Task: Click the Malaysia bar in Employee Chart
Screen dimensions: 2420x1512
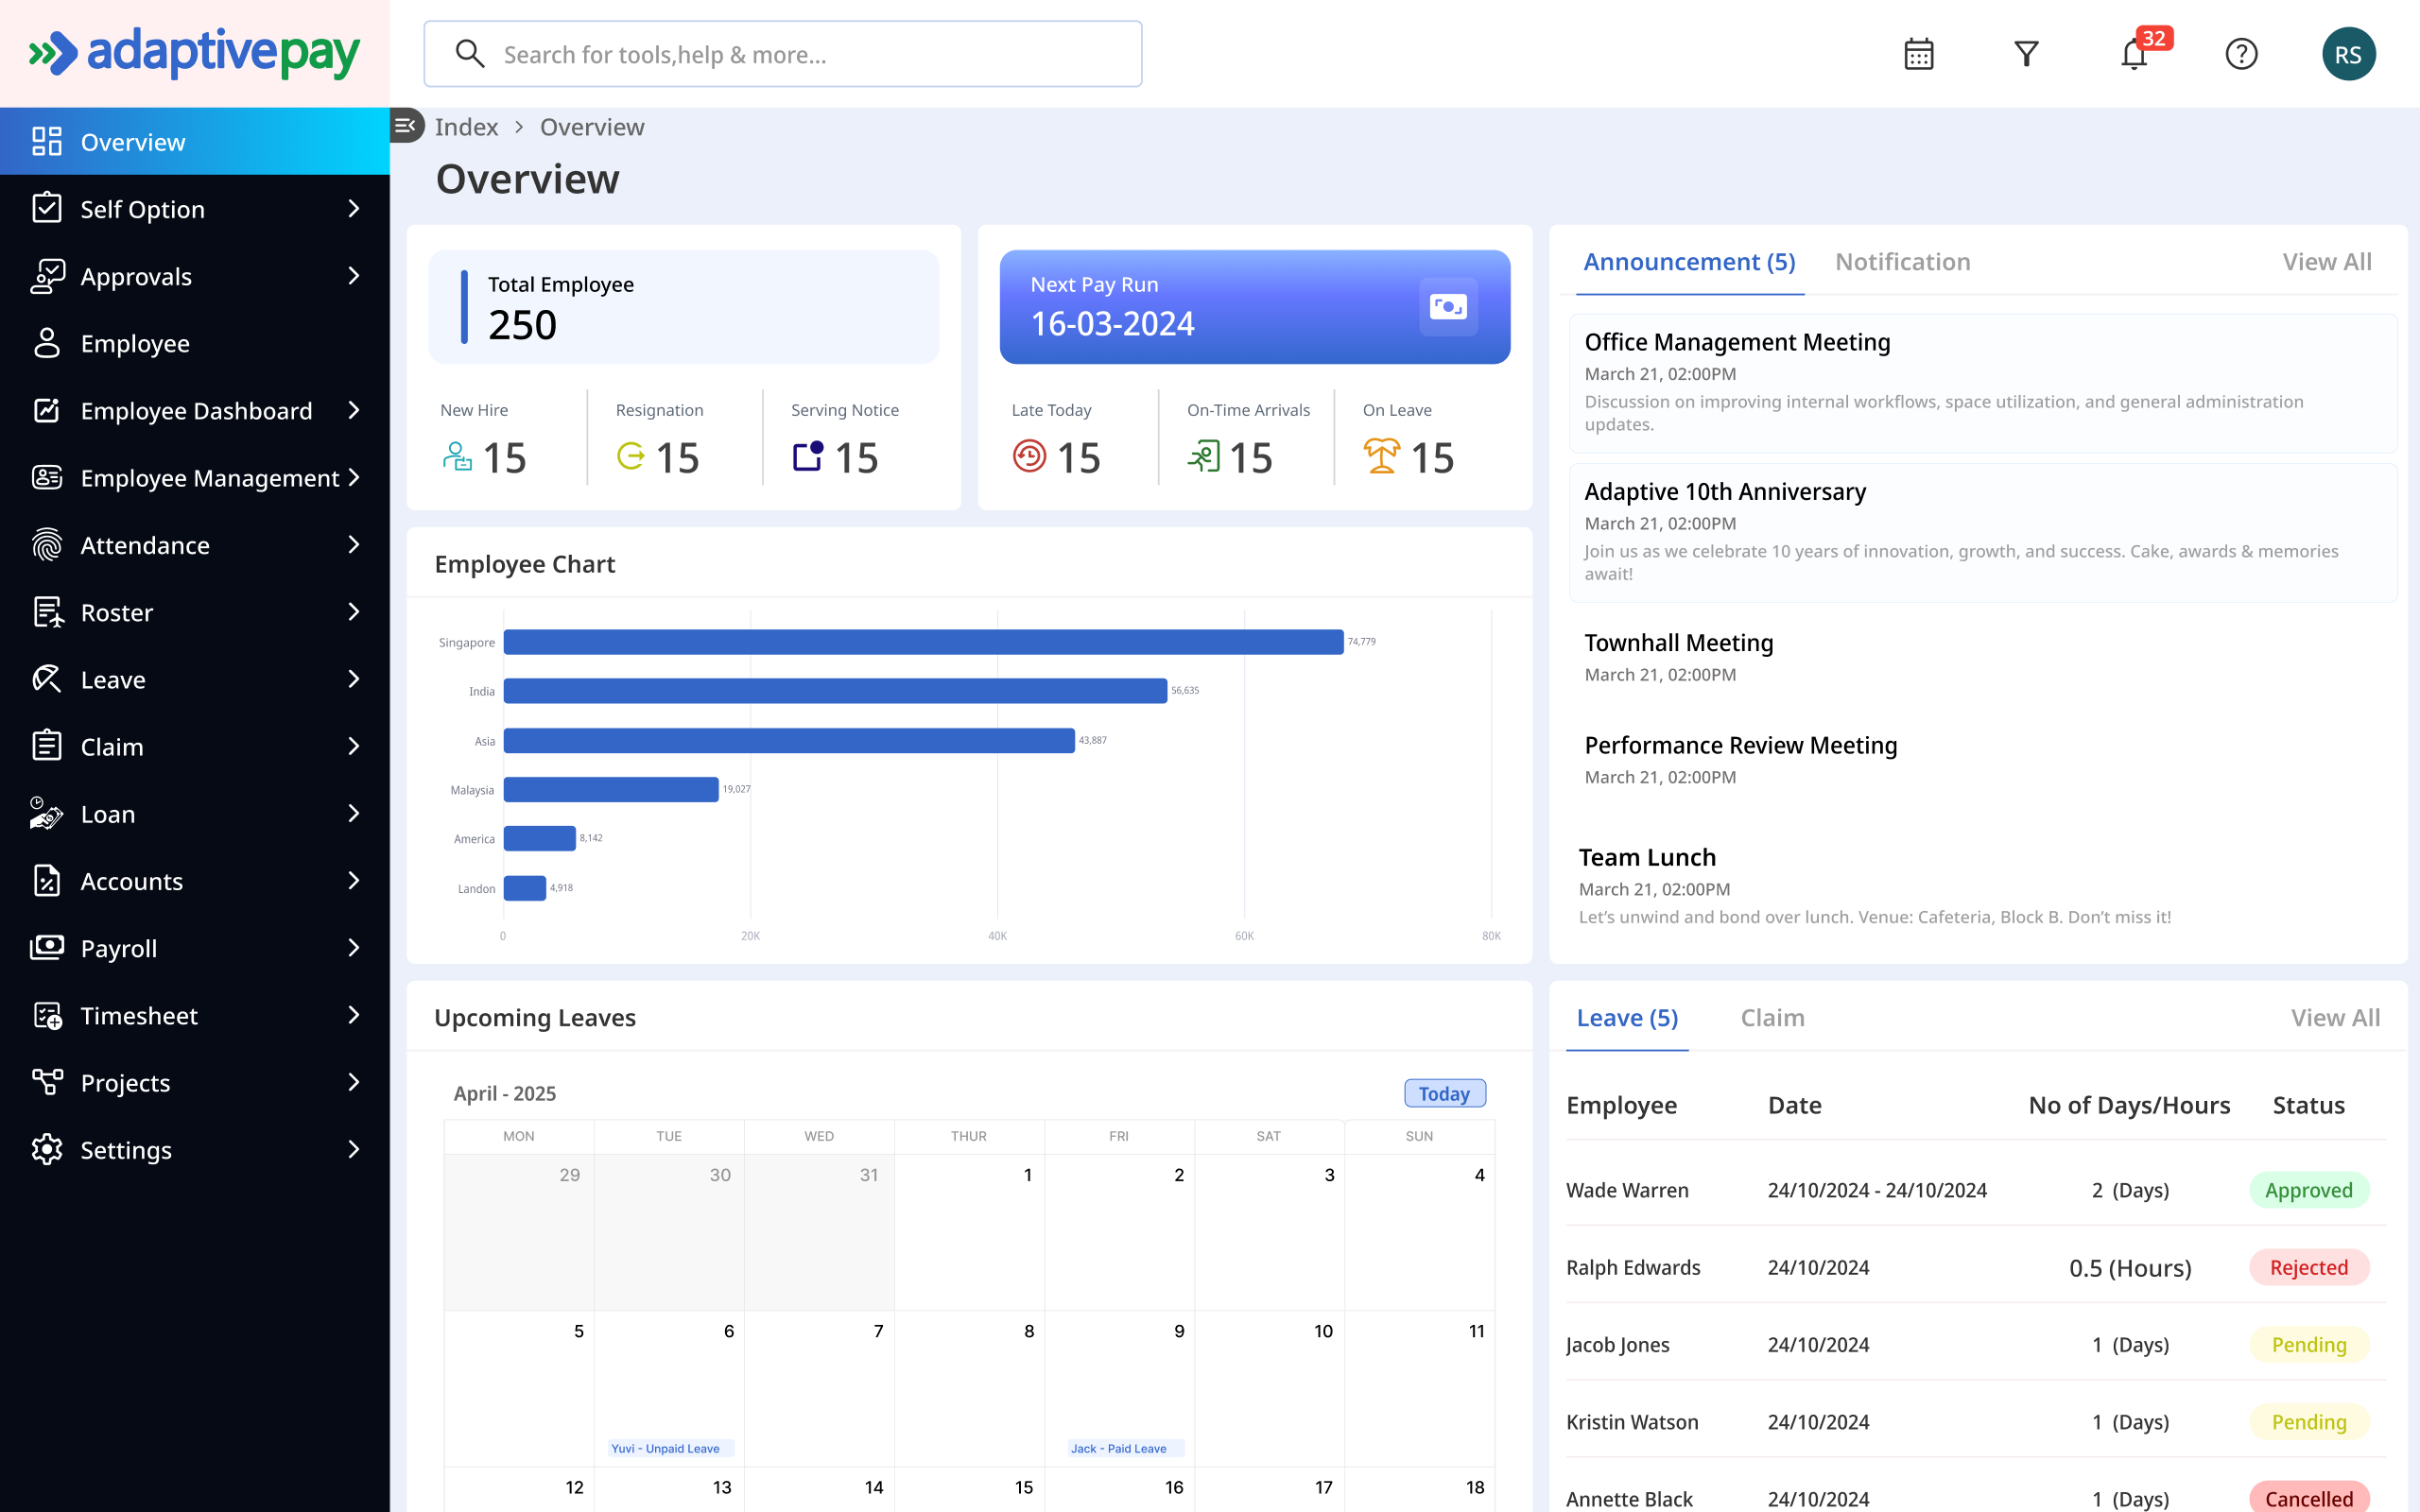Action: (x=611, y=789)
